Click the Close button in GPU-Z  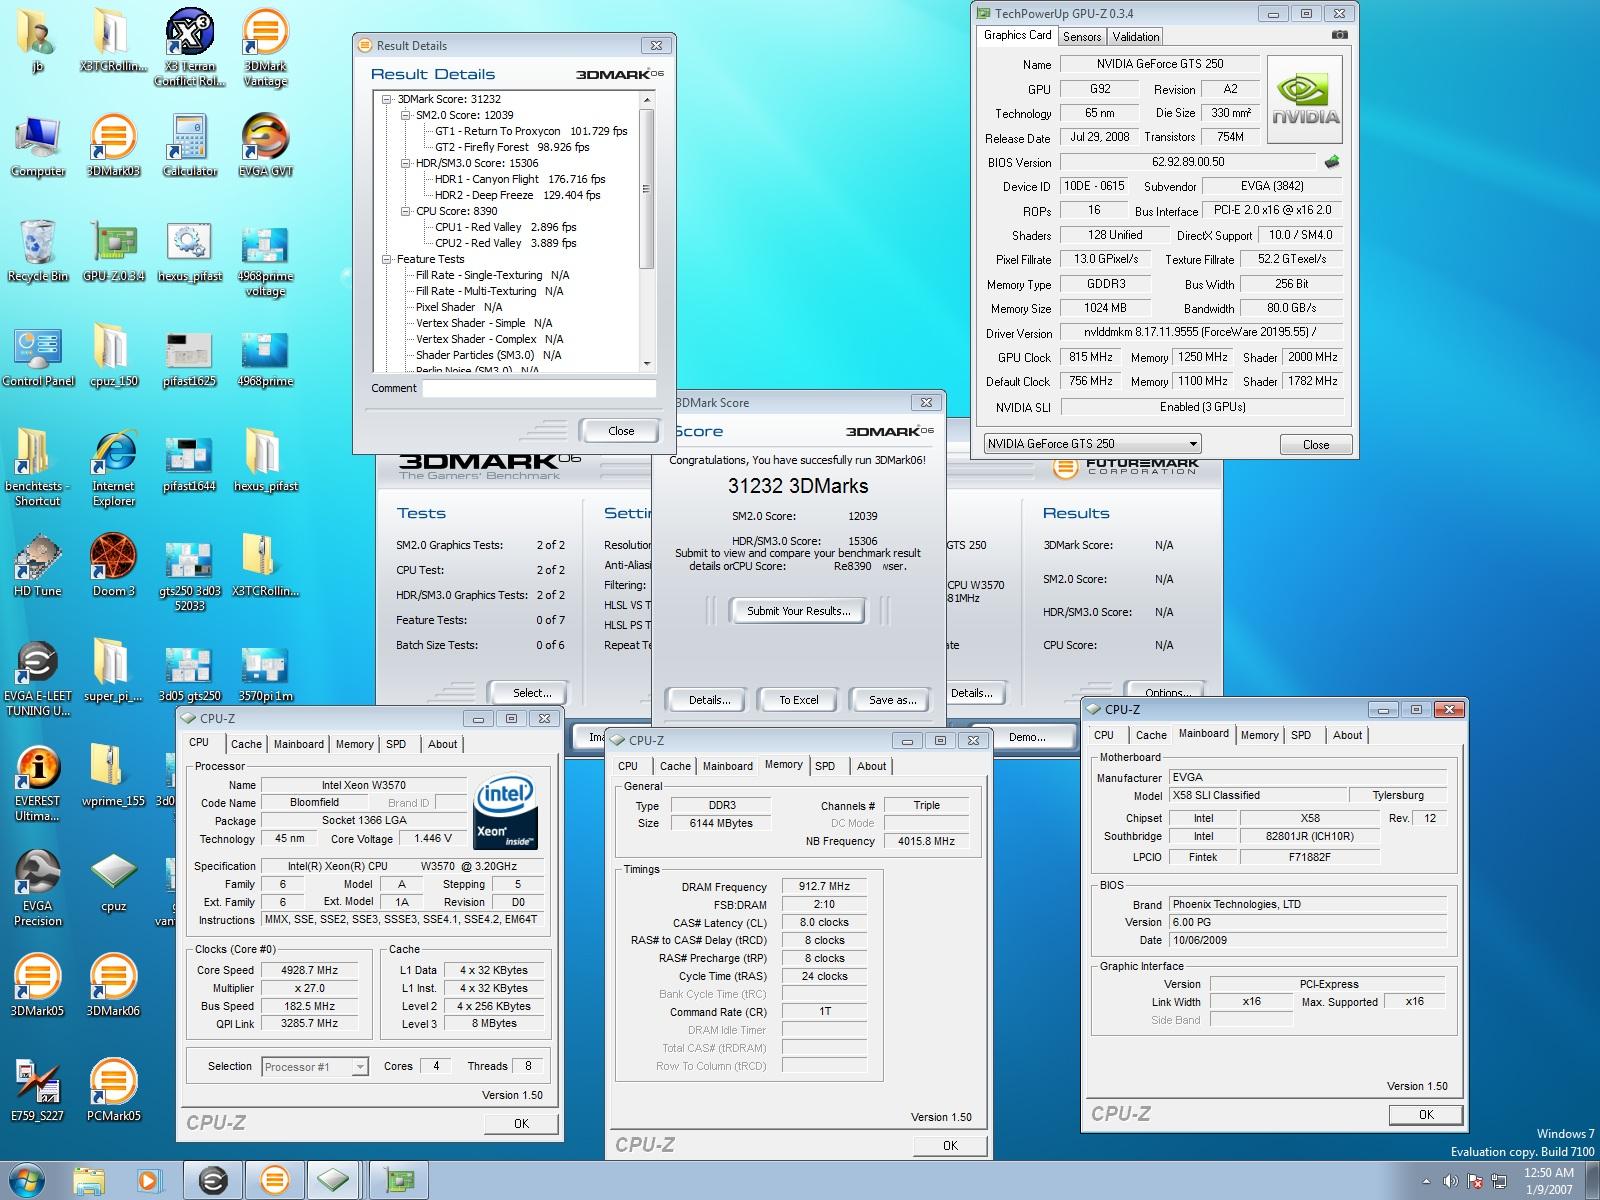tap(1316, 445)
